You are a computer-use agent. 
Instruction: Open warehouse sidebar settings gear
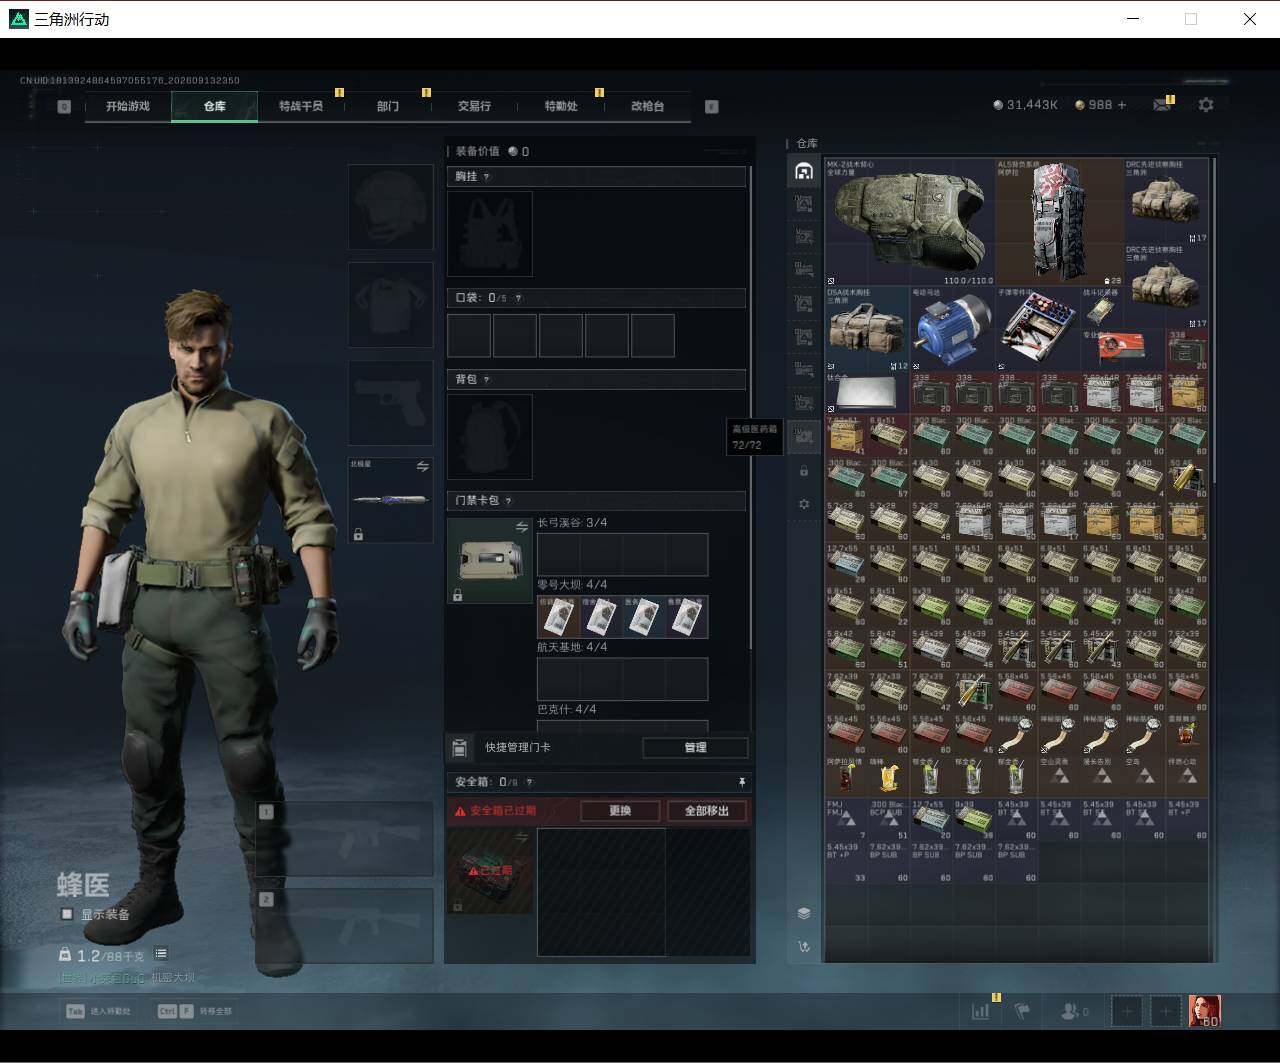tap(804, 504)
